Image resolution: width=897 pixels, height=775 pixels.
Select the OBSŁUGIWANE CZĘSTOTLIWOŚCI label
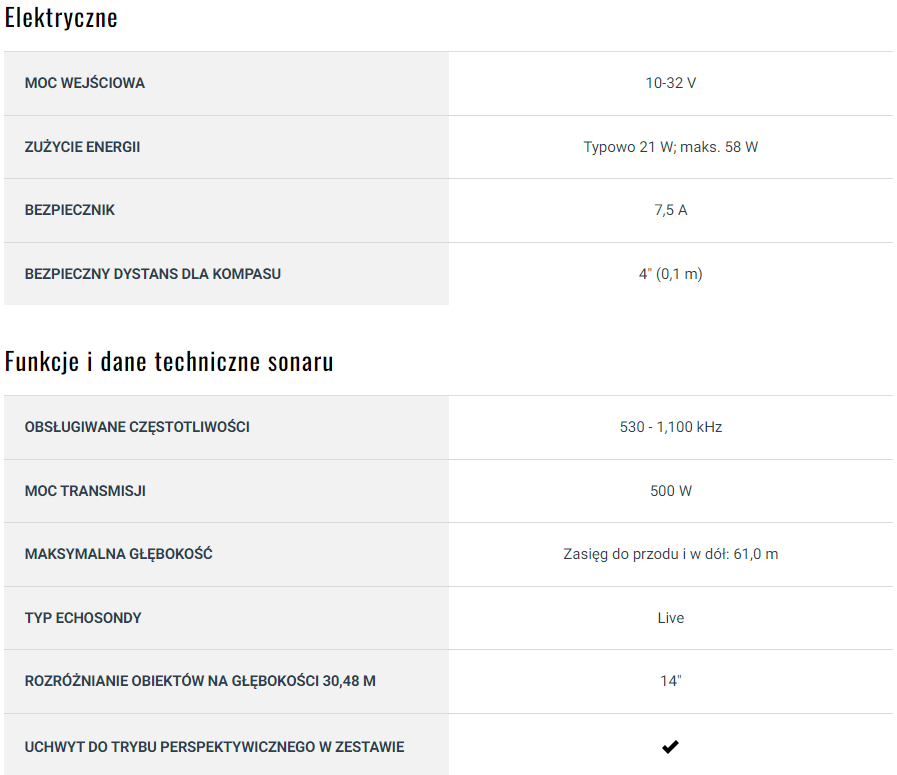pyautogui.click(x=137, y=427)
